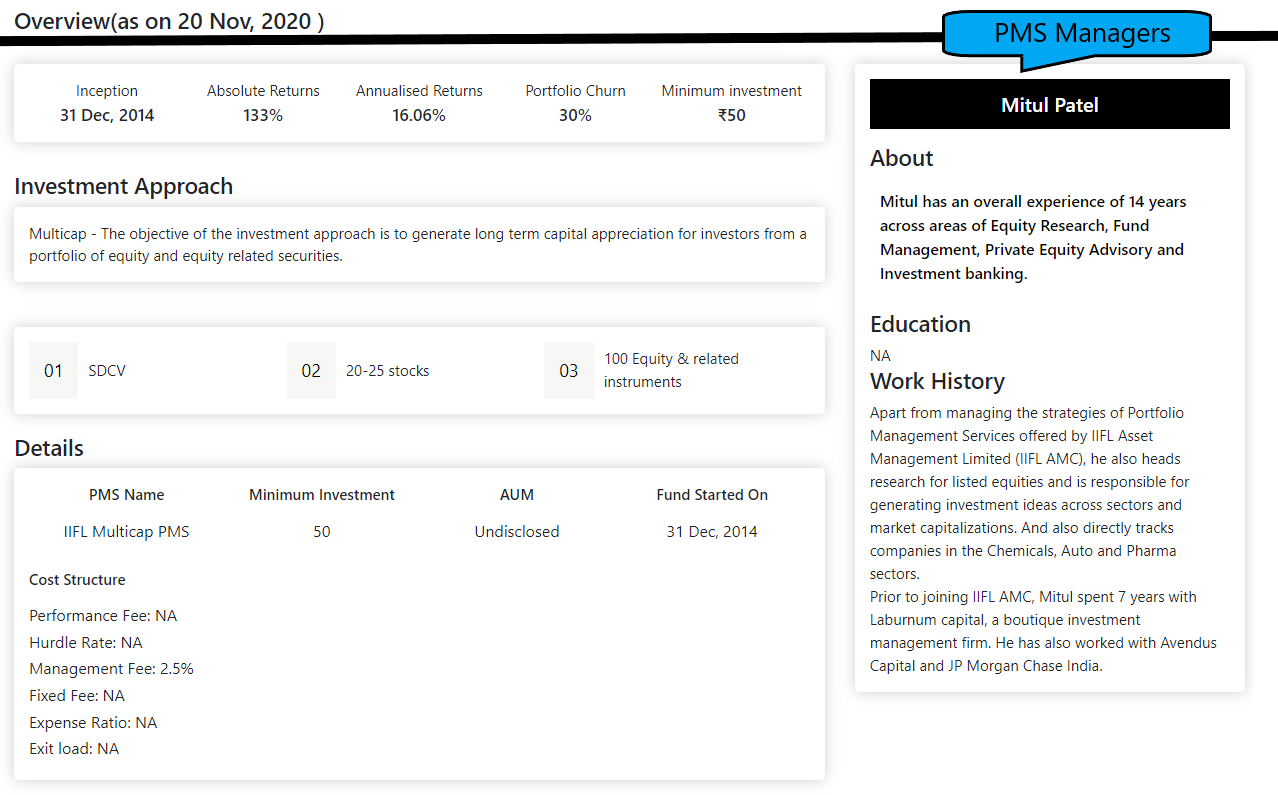Viewport: 1278px width, 795px height.
Task: Click the PMS Name column header
Action: (126, 495)
